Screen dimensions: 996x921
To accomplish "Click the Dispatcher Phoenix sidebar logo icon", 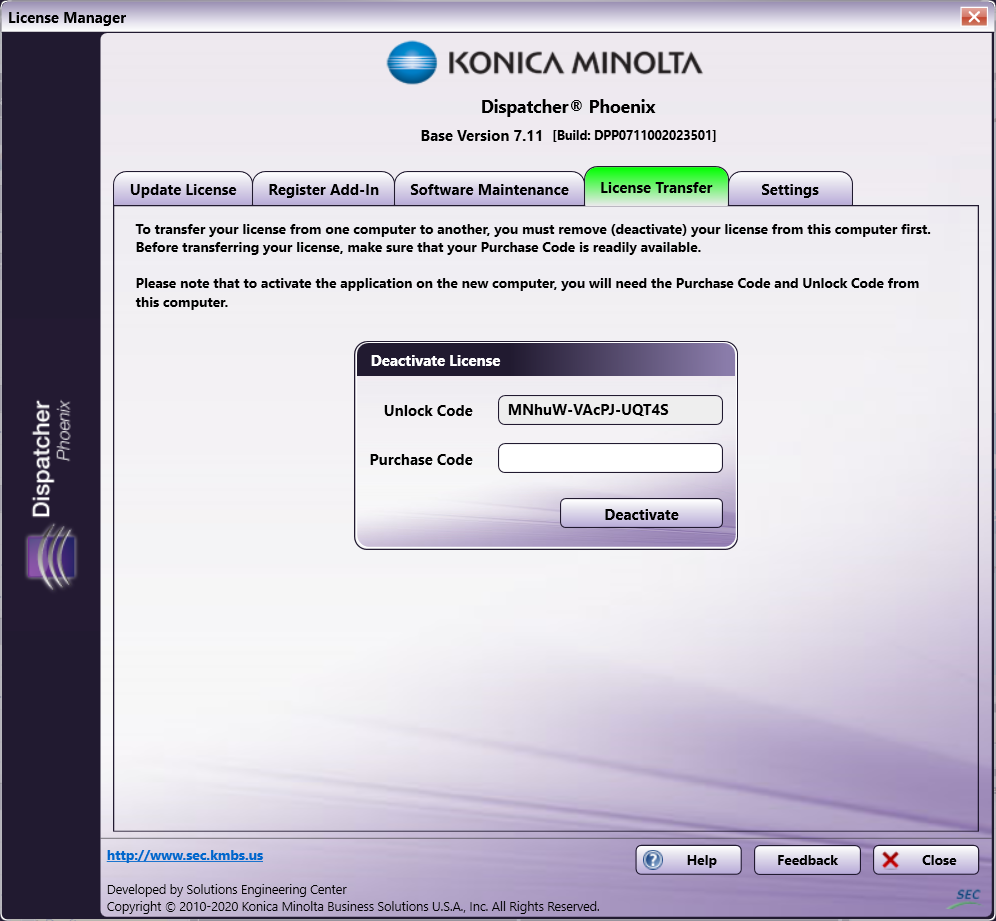I will pos(51,557).
